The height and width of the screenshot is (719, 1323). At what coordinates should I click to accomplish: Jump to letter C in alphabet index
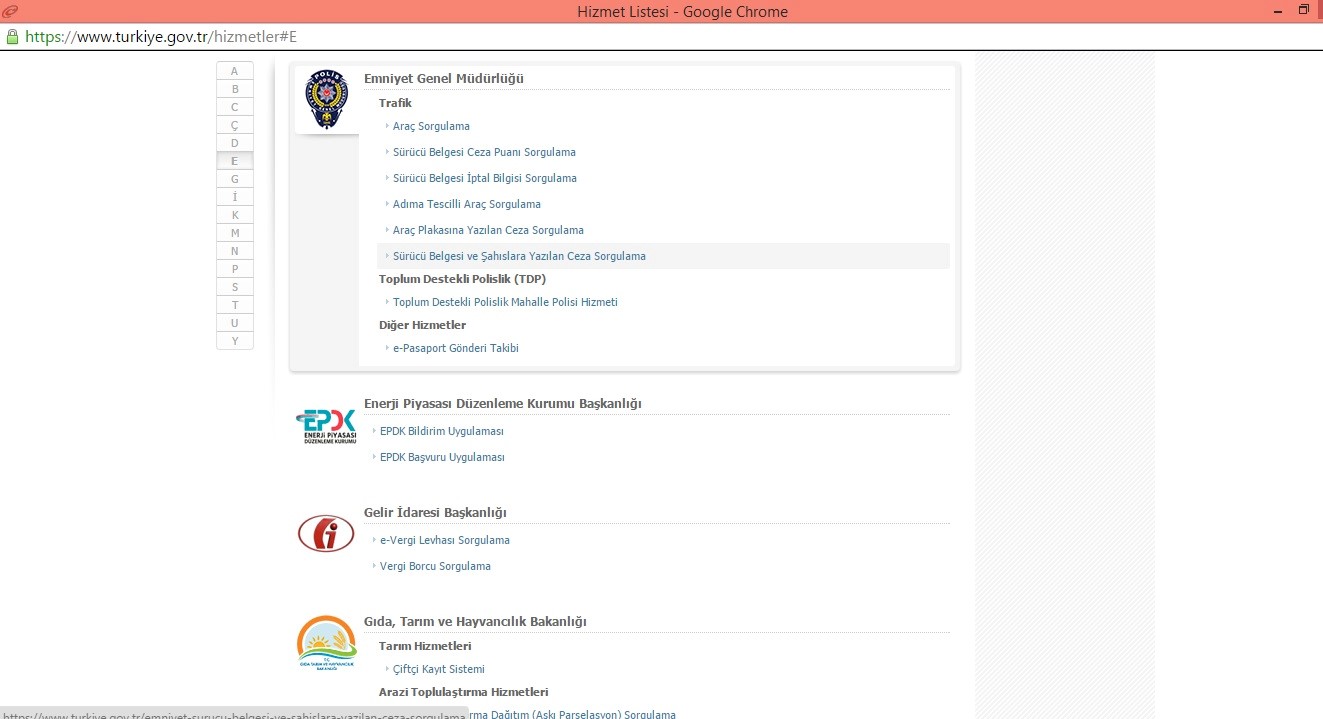pyautogui.click(x=235, y=107)
